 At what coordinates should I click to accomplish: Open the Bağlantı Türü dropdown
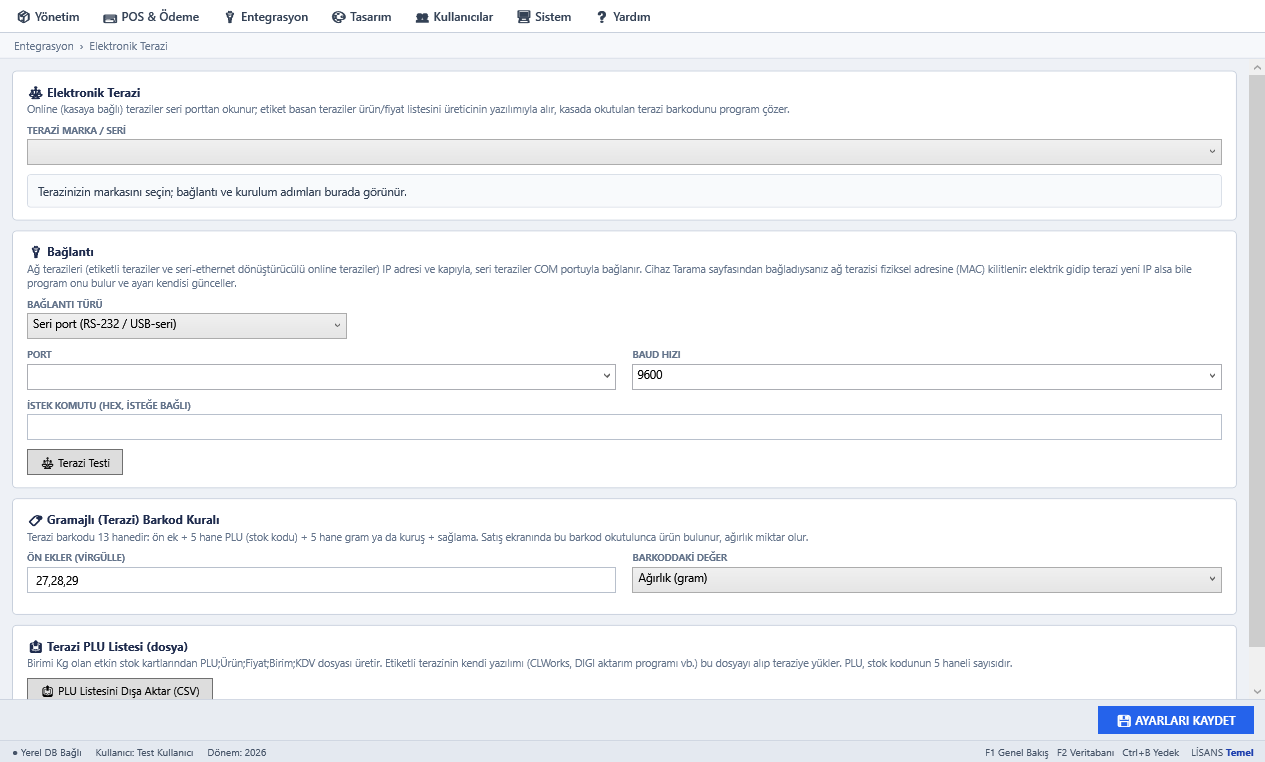(187, 325)
